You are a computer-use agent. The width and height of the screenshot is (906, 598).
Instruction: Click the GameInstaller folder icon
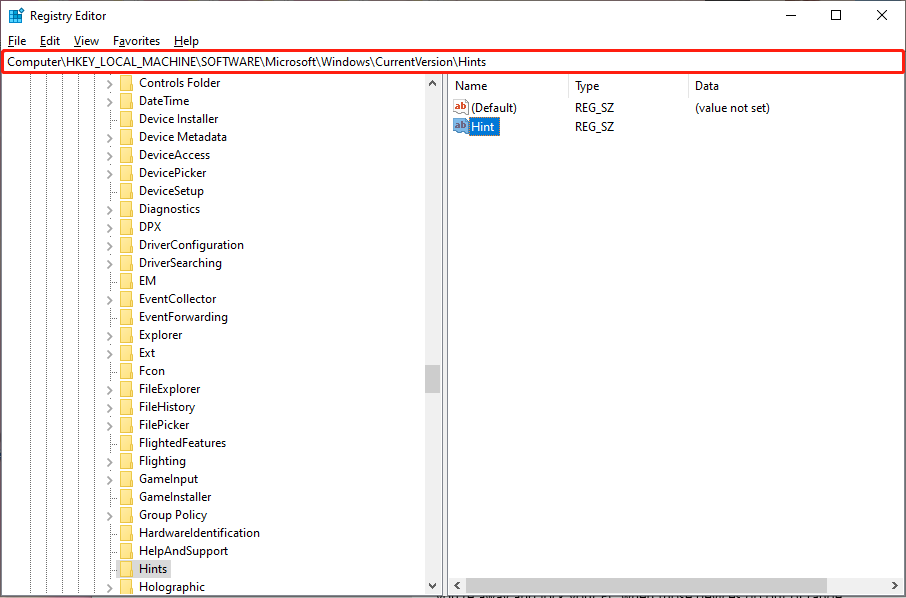click(x=127, y=497)
